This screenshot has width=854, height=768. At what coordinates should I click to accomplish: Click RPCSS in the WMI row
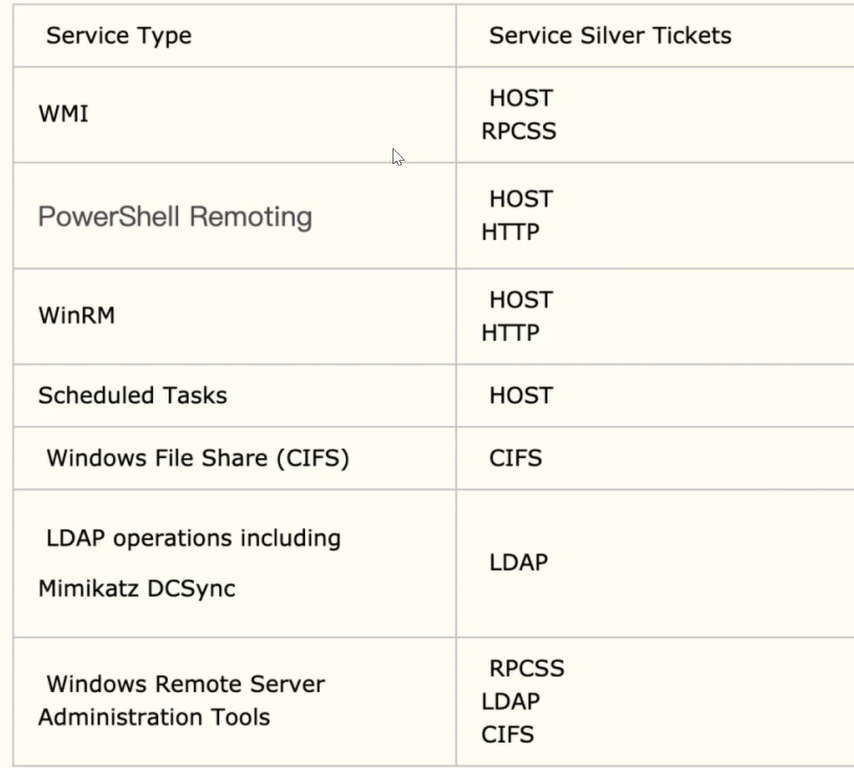[x=518, y=131]
